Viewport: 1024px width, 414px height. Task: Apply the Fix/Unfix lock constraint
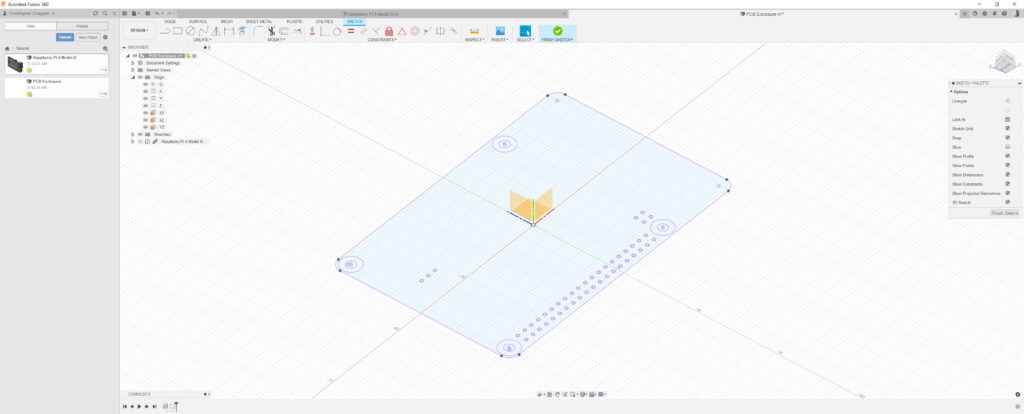click(x=389, y=31)
